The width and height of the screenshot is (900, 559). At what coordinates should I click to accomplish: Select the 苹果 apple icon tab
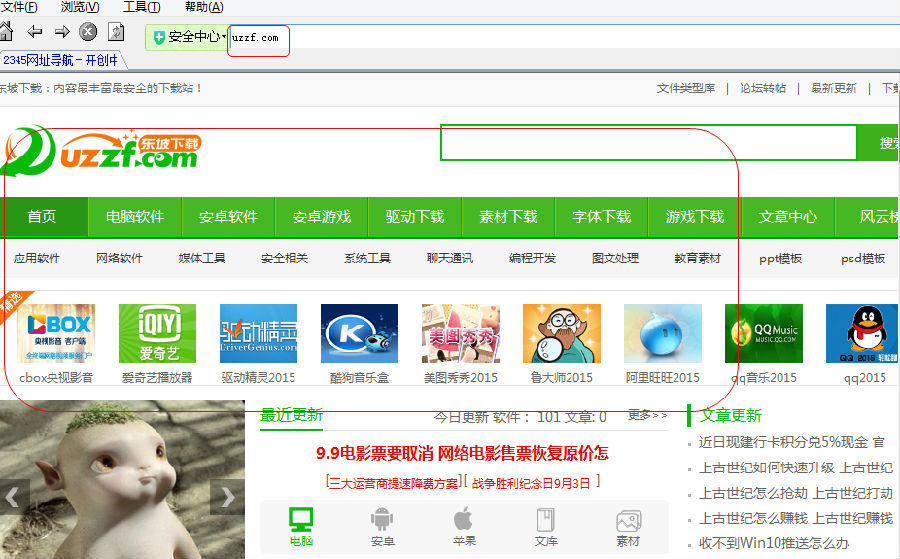coord(464,526)
